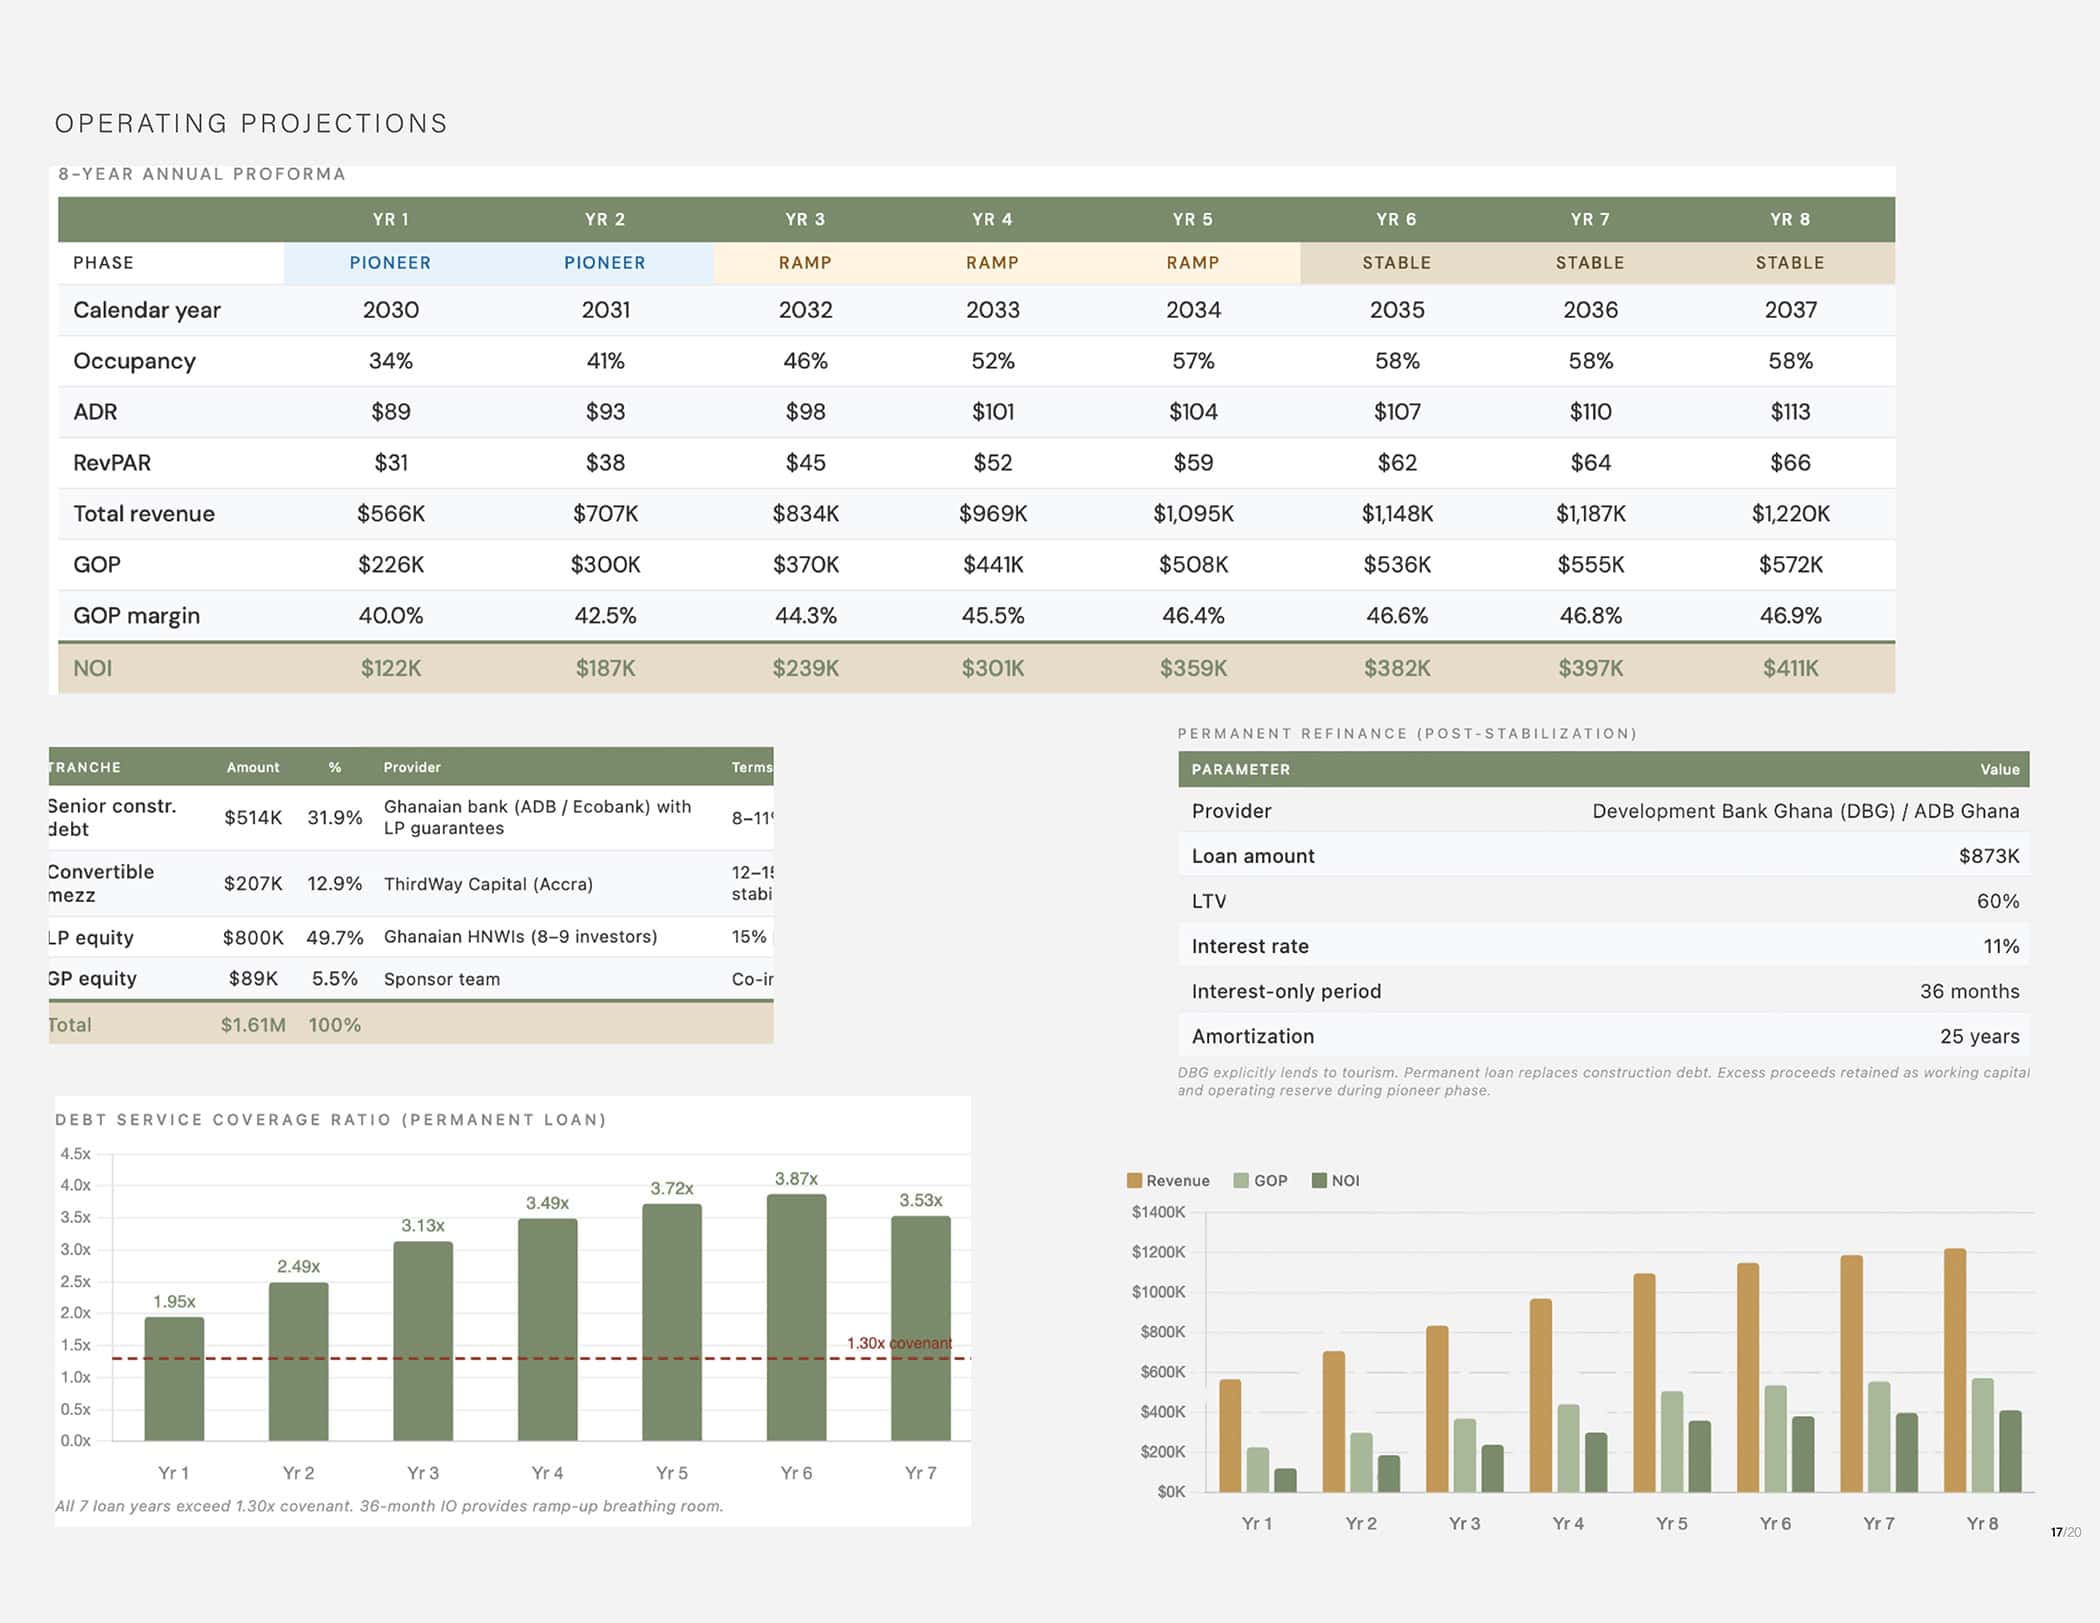Select the Yr 6 DSCR bar labeled 3.87x
Viewport: 2100px width, 1623px height.
tap(796, 1317)
